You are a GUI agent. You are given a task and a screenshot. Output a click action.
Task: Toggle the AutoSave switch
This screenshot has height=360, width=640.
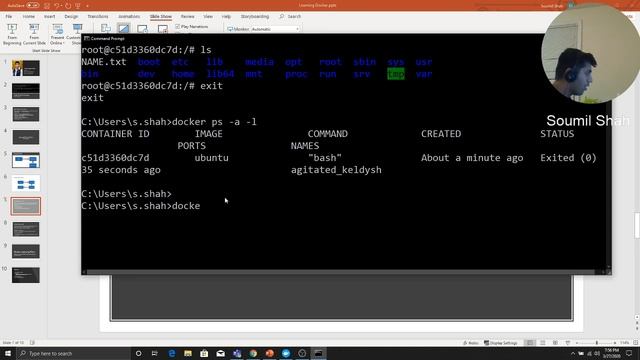tap(33, 6)
